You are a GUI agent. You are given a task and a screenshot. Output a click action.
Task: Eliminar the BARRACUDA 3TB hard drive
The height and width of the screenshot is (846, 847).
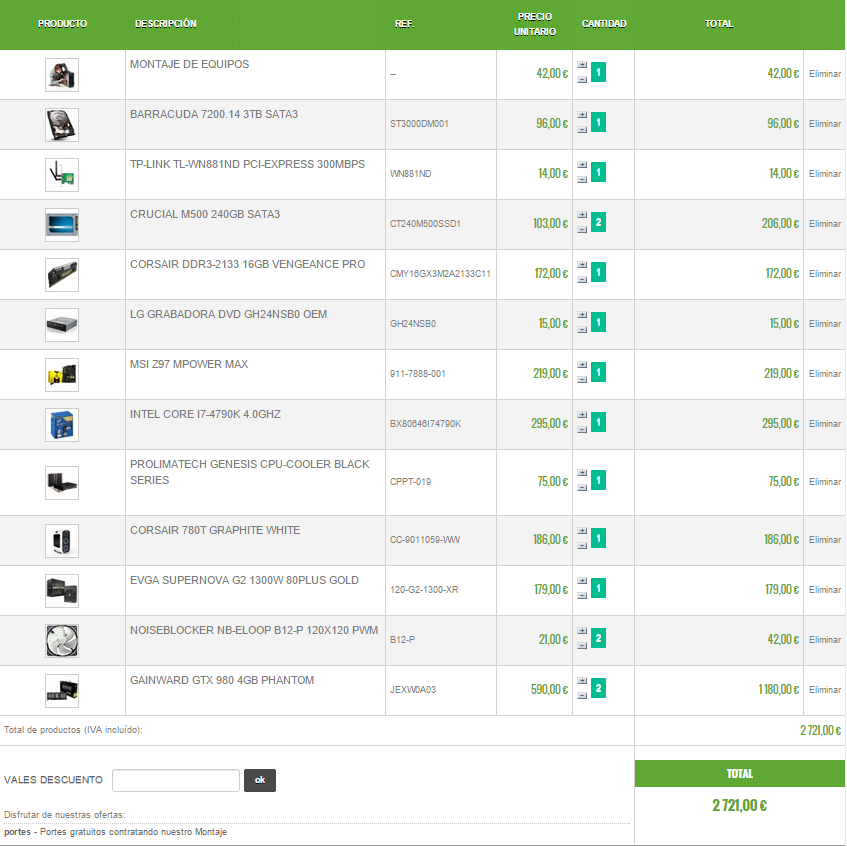[824, 124]
